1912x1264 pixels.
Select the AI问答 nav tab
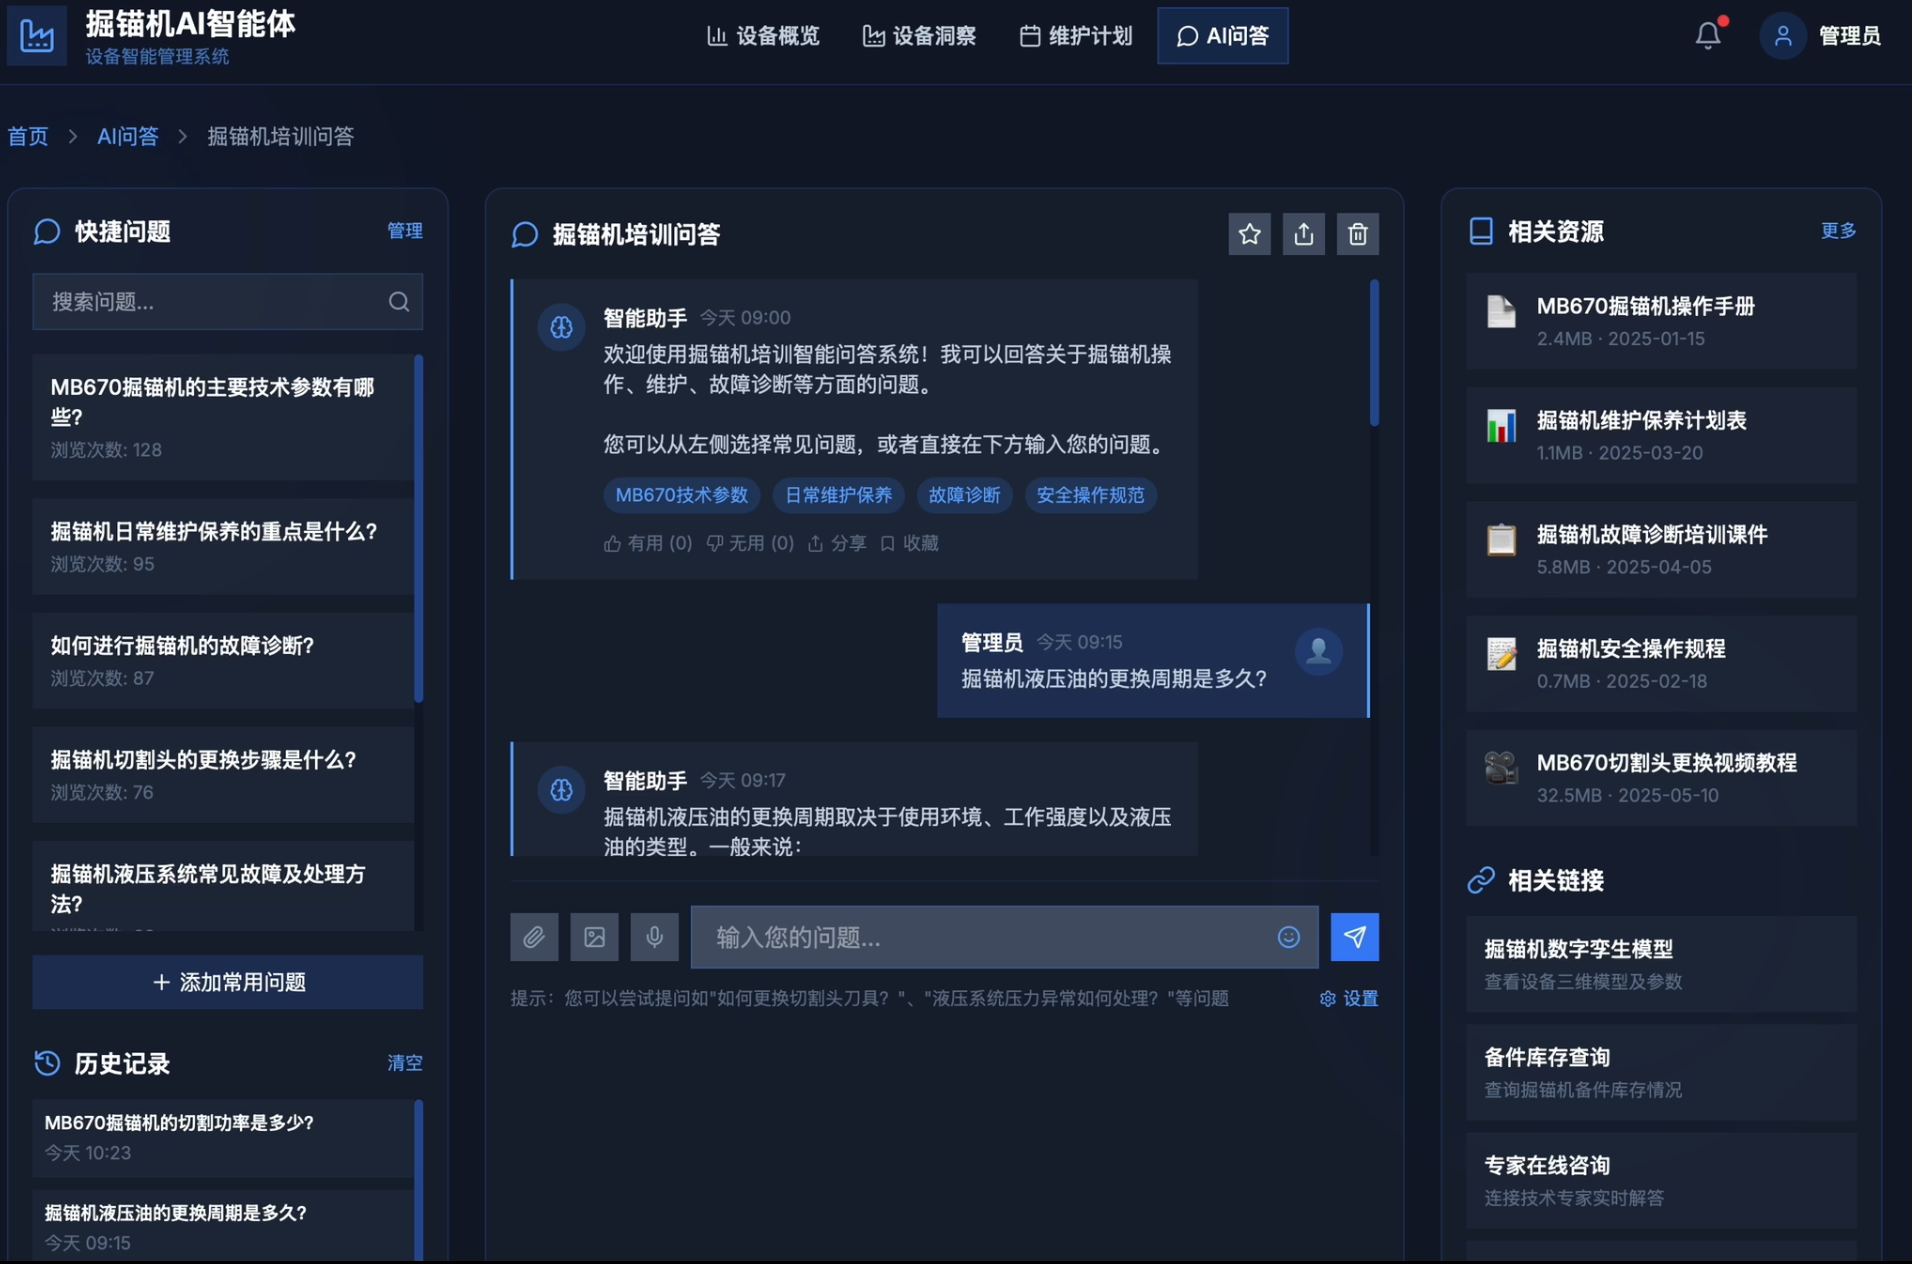pos(1222,36)
